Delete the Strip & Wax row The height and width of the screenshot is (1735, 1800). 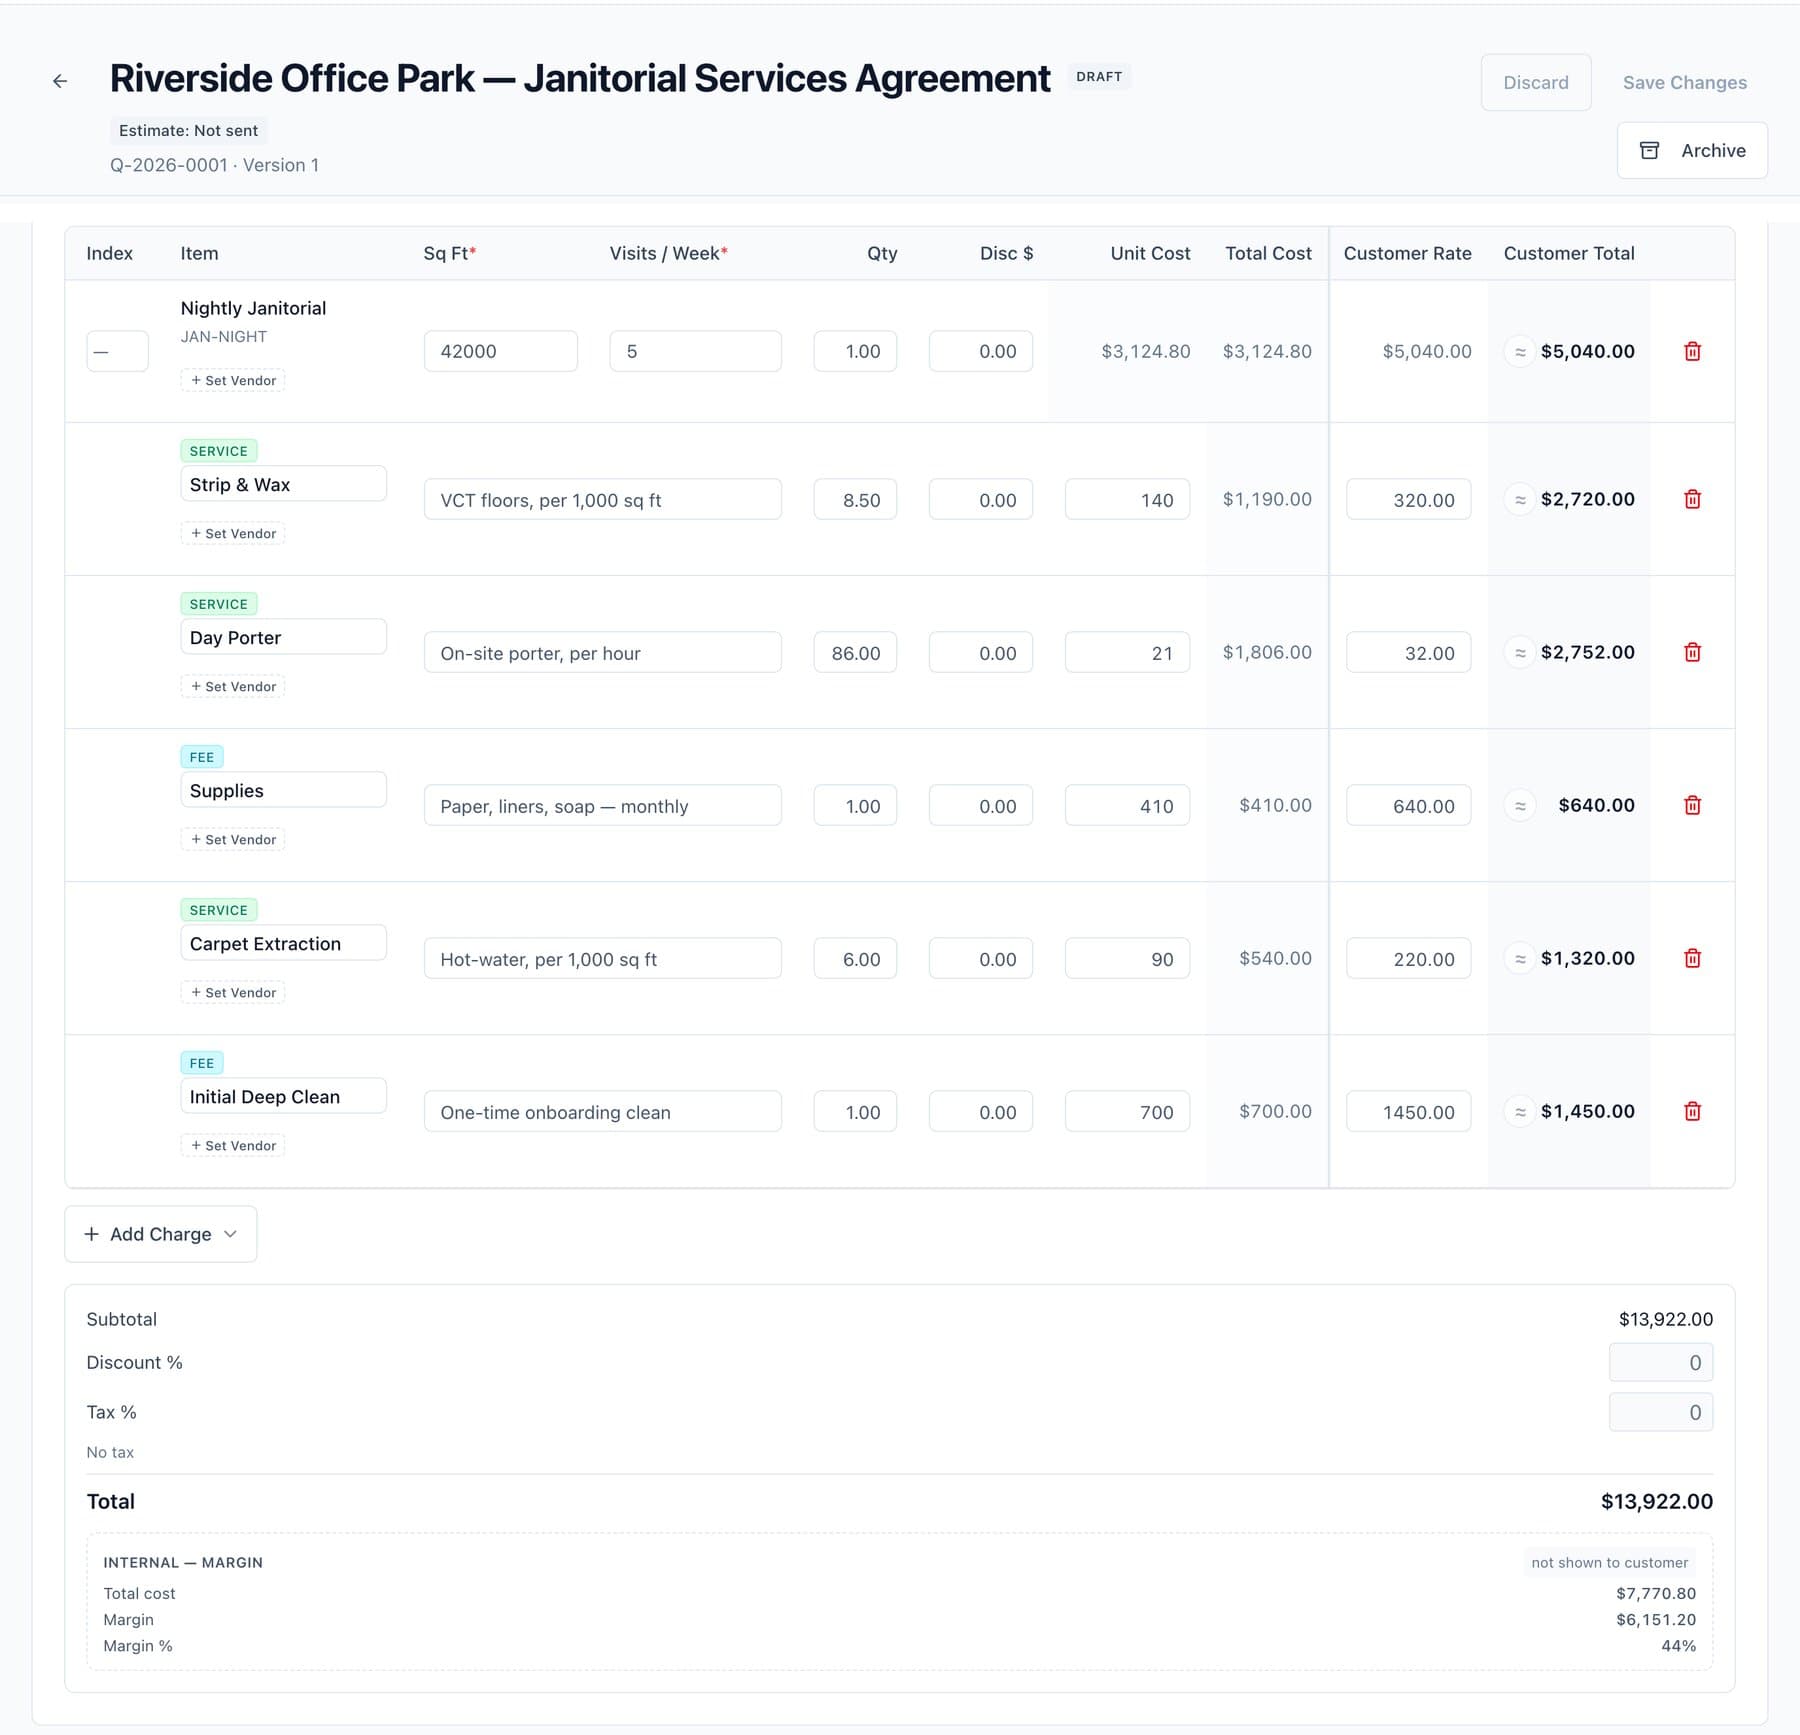(1692, 499)
